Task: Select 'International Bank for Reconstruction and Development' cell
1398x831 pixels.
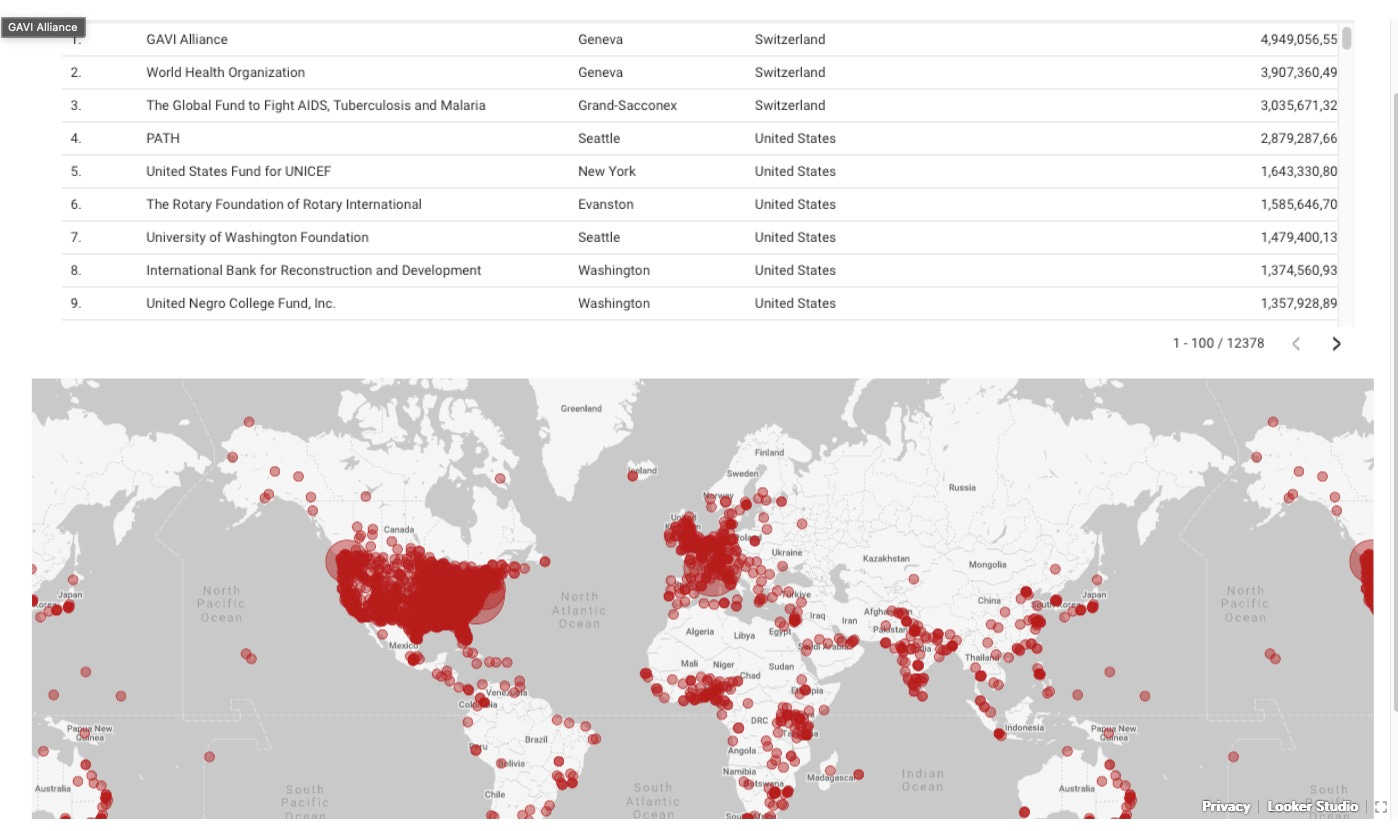Action: tap(314, 270)
